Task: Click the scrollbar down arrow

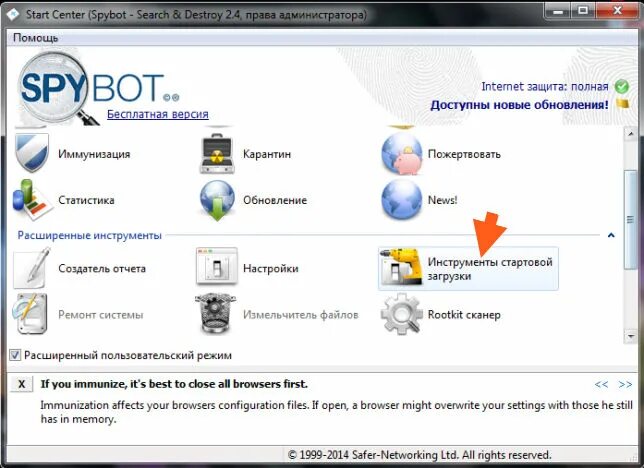Action: (x=631, y=337)
